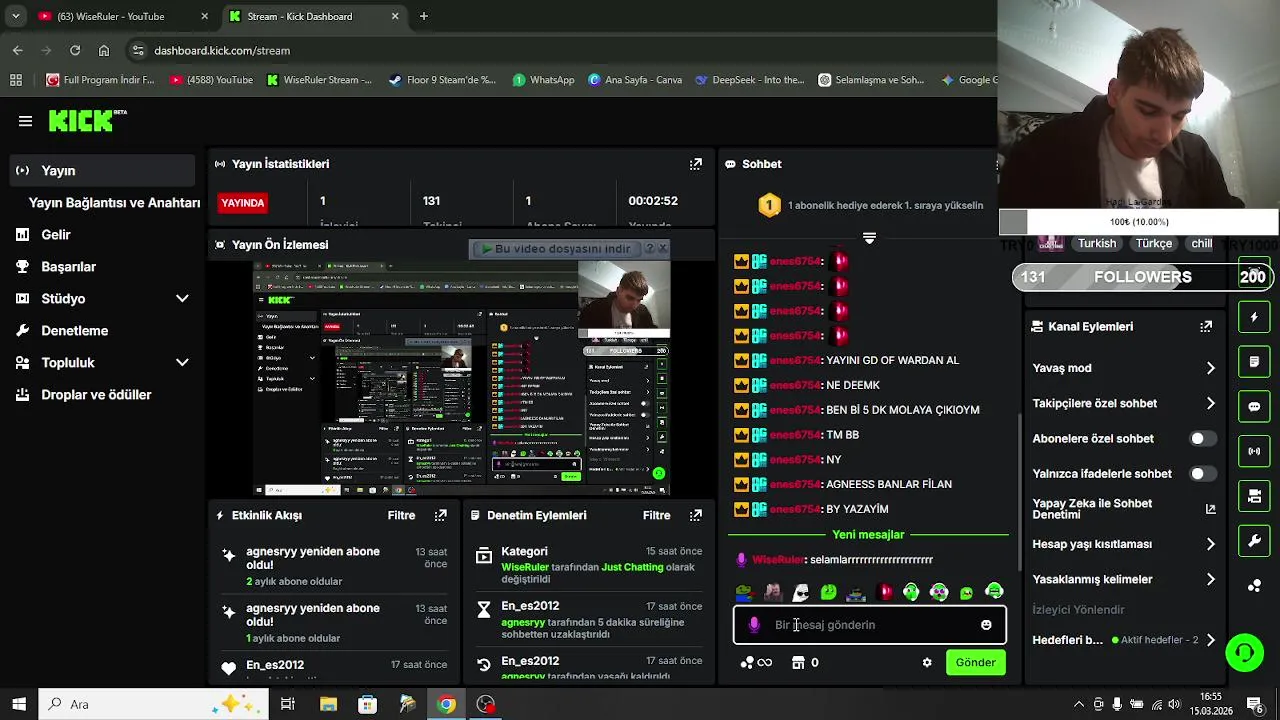The height and width of the screenshot is (720, 1280).
Task: Click the broadcast signal sidebar icon
Action: pyautogui.click(x=1254, y=451)
